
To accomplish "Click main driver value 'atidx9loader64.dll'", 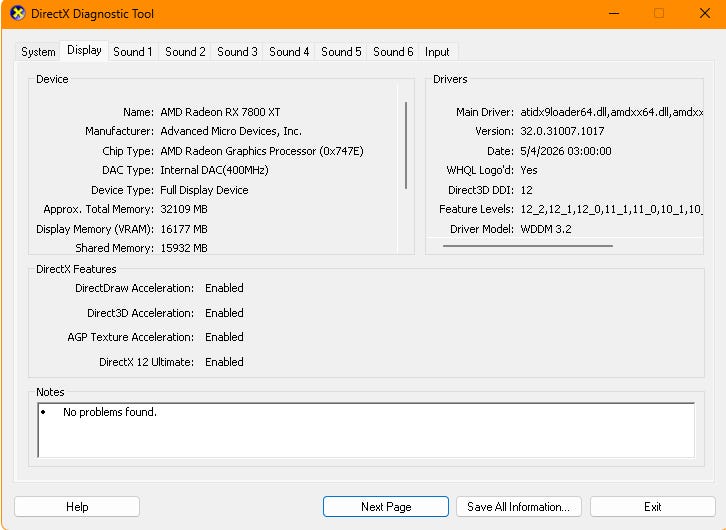I will [x=564, y=112].
